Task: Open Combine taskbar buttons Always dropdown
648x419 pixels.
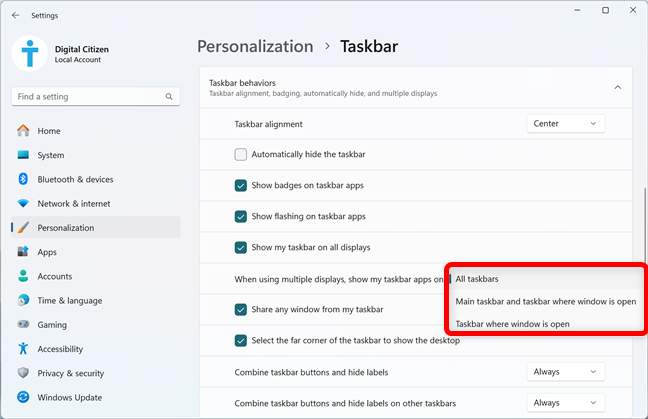Action: coord(565,372)
